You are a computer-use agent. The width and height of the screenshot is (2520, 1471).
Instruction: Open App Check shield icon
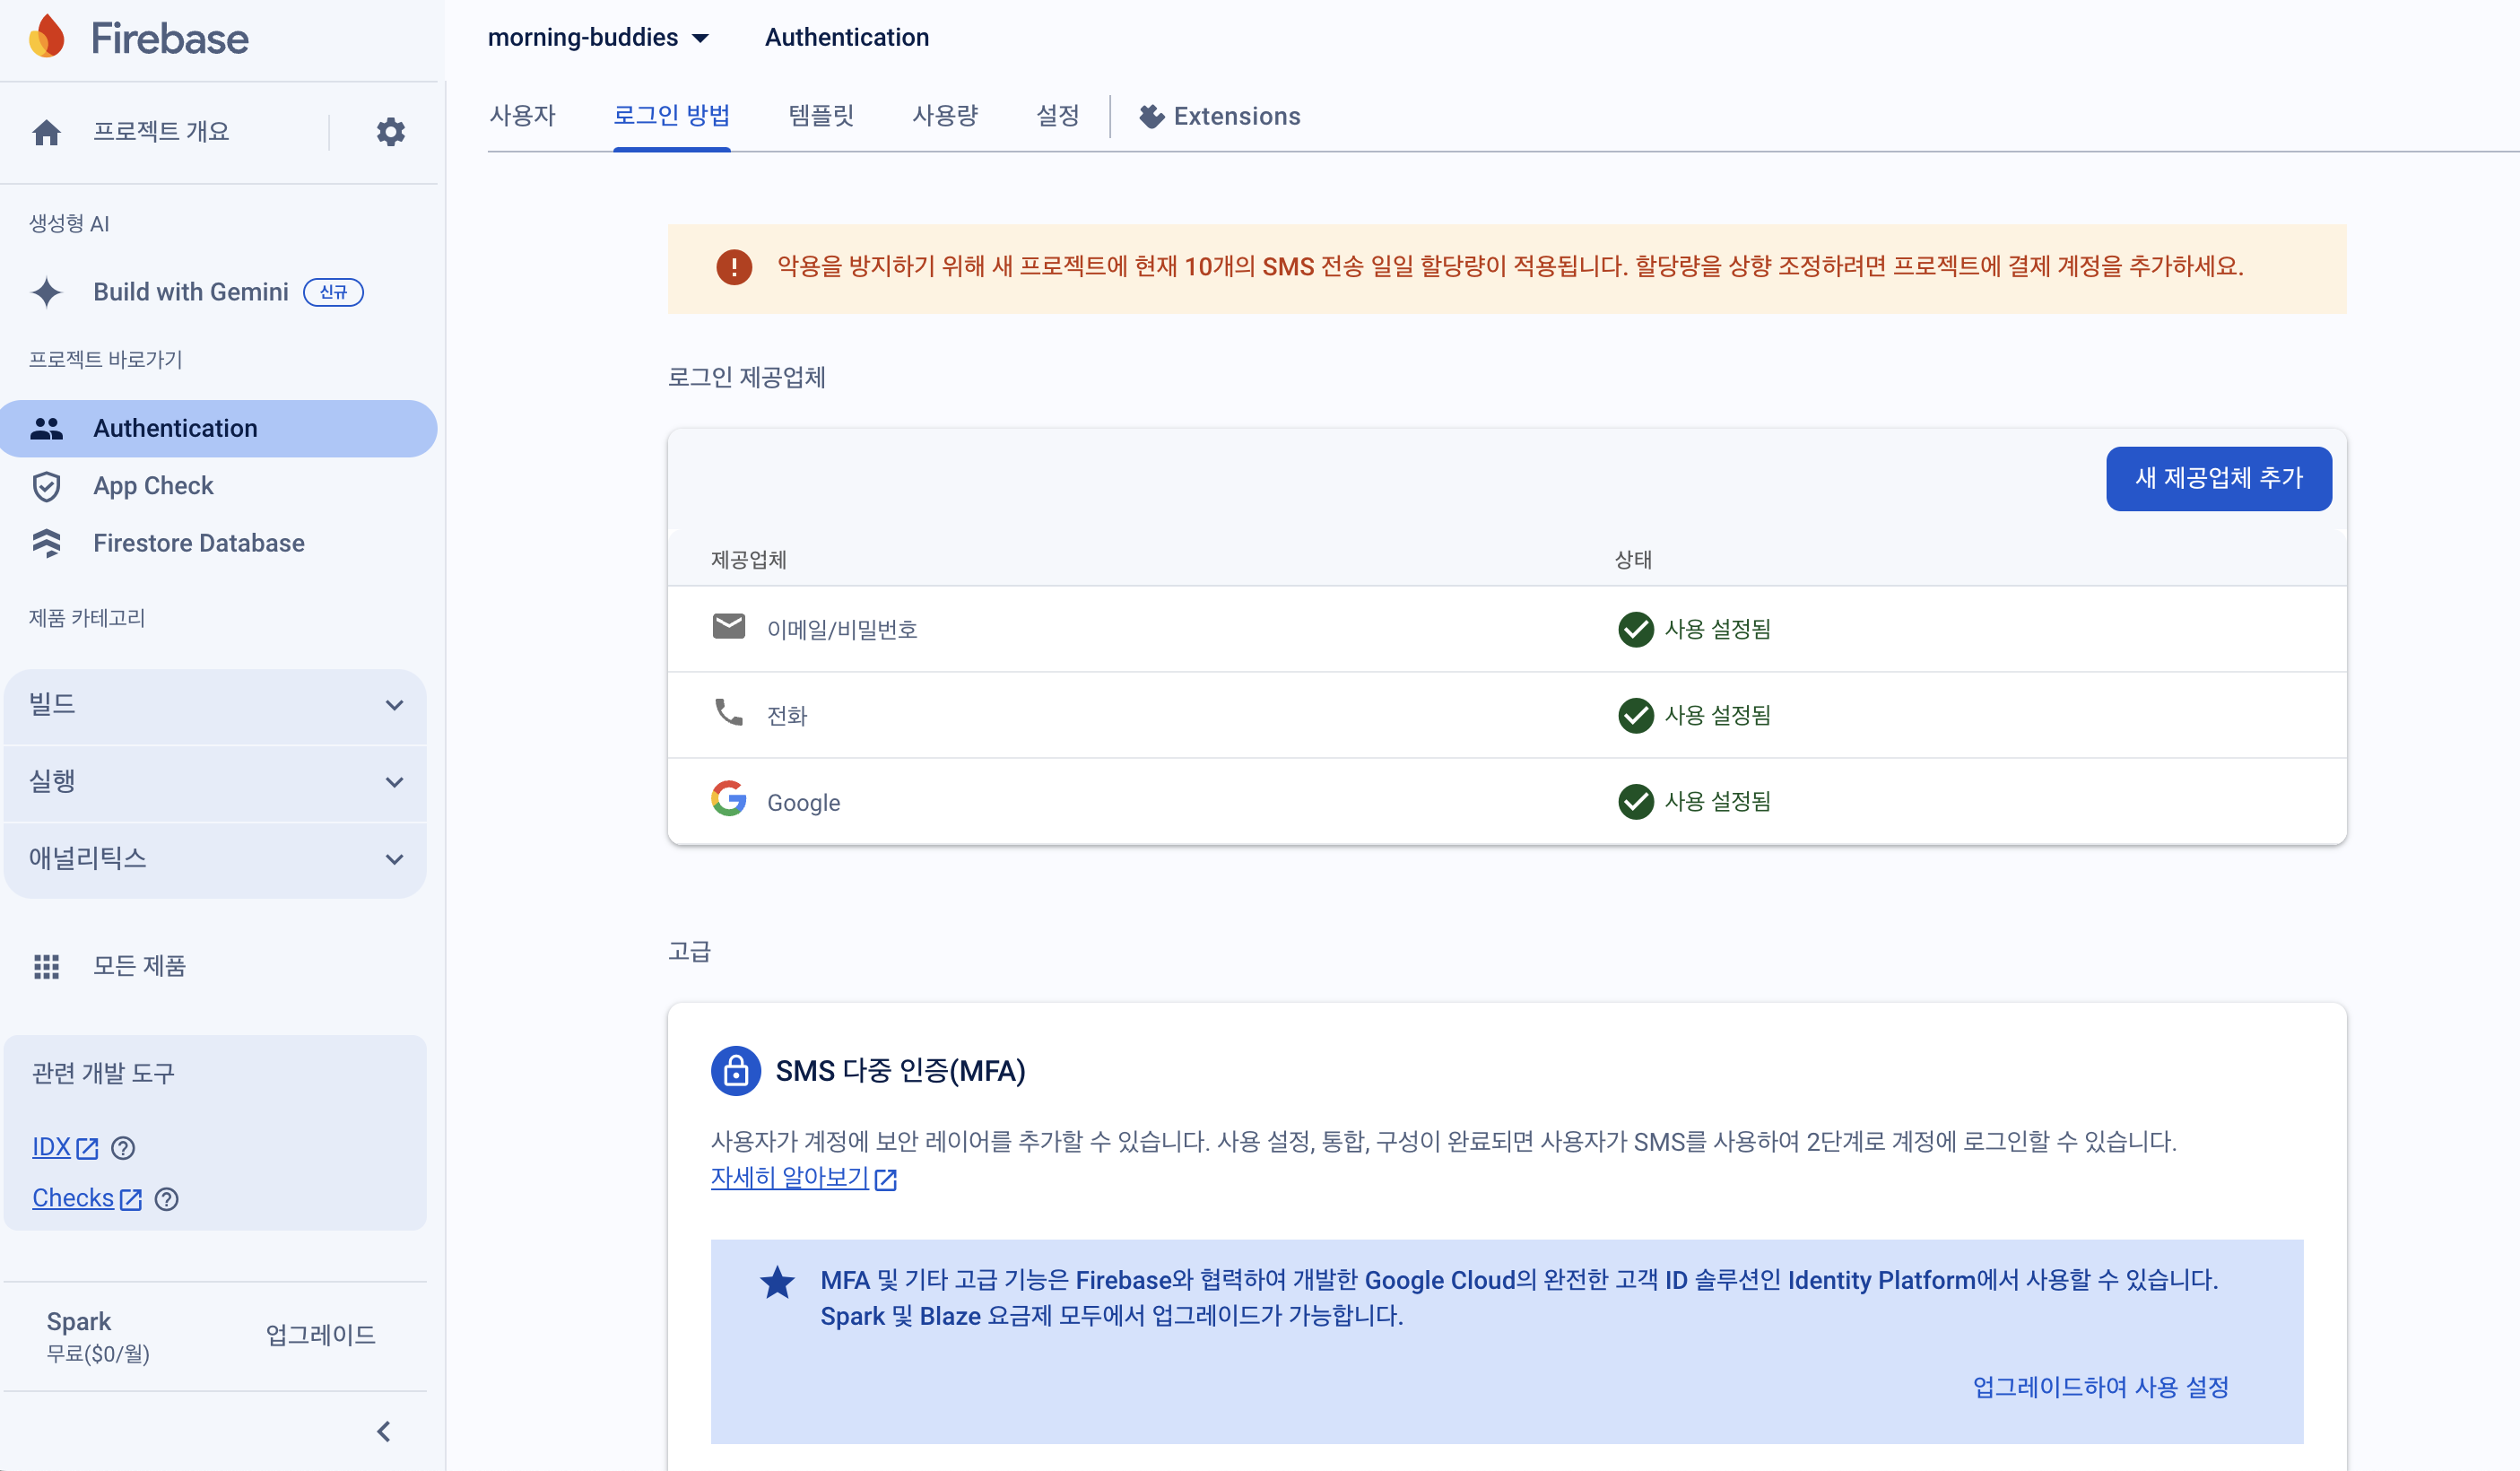pyautogui.click(x=47, y=486)
